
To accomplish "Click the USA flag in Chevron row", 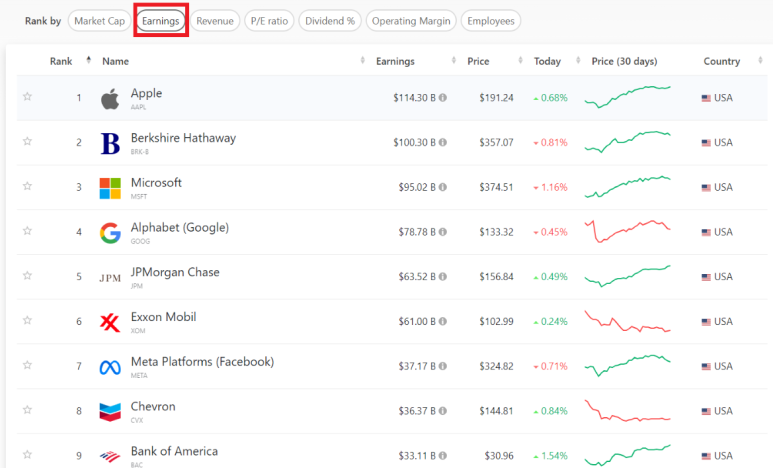I will 706,411.
